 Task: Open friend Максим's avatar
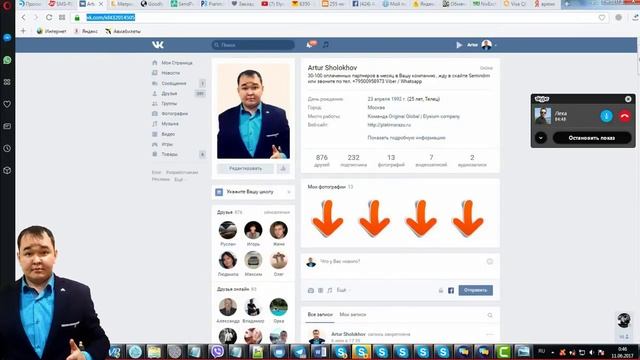[x=253, y=260]
